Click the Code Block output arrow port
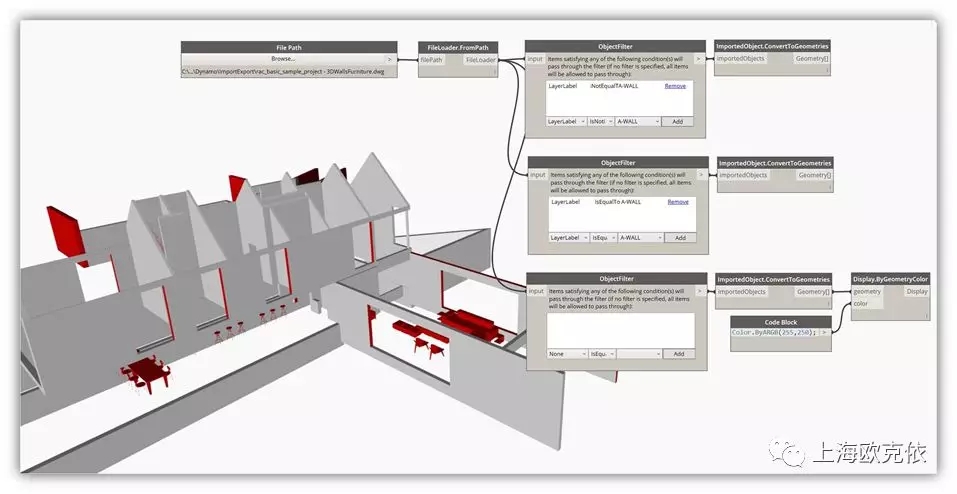 pyautogui.click(x=824, y=332)
